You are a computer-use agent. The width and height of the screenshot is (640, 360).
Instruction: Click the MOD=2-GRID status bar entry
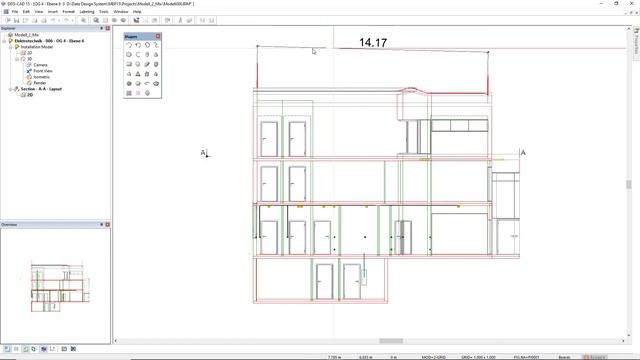tap(433, 357)
